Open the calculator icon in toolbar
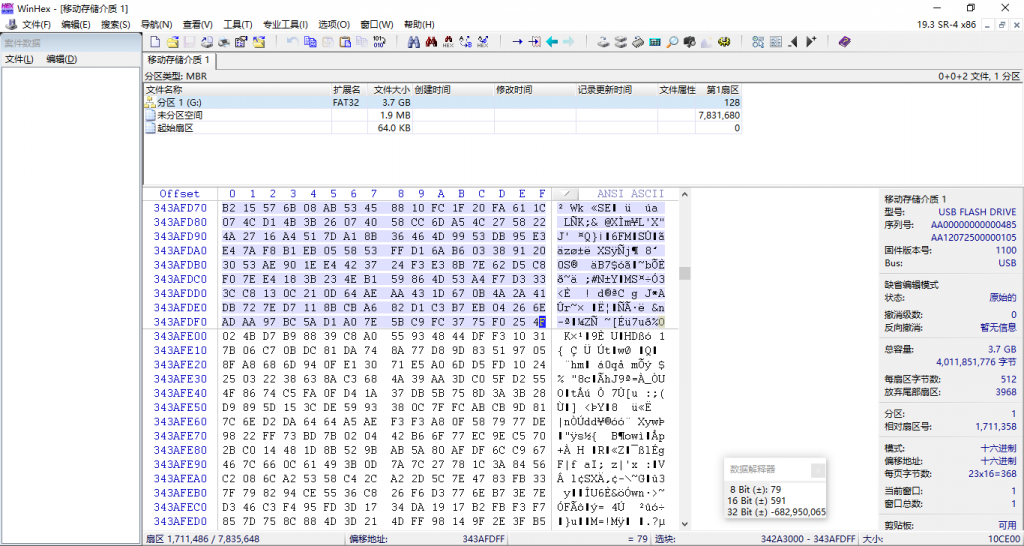Image resolution: width=1024 pixels, height=546 pixels. pyautogui.click(x=655, y=42)
